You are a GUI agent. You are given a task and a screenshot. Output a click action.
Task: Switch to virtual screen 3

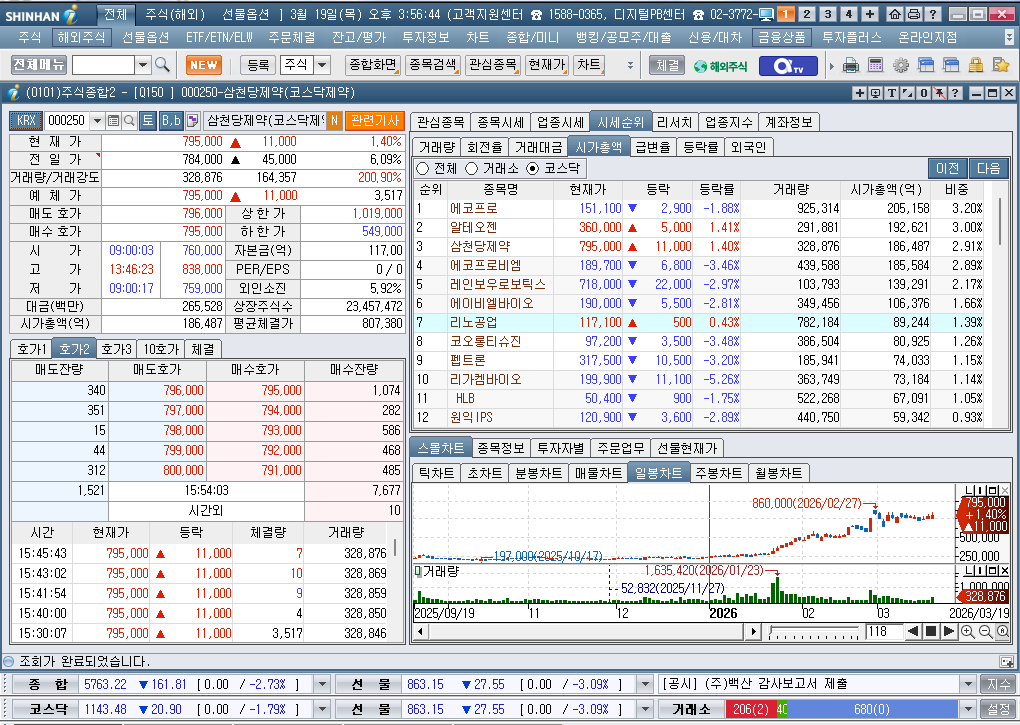827,14
